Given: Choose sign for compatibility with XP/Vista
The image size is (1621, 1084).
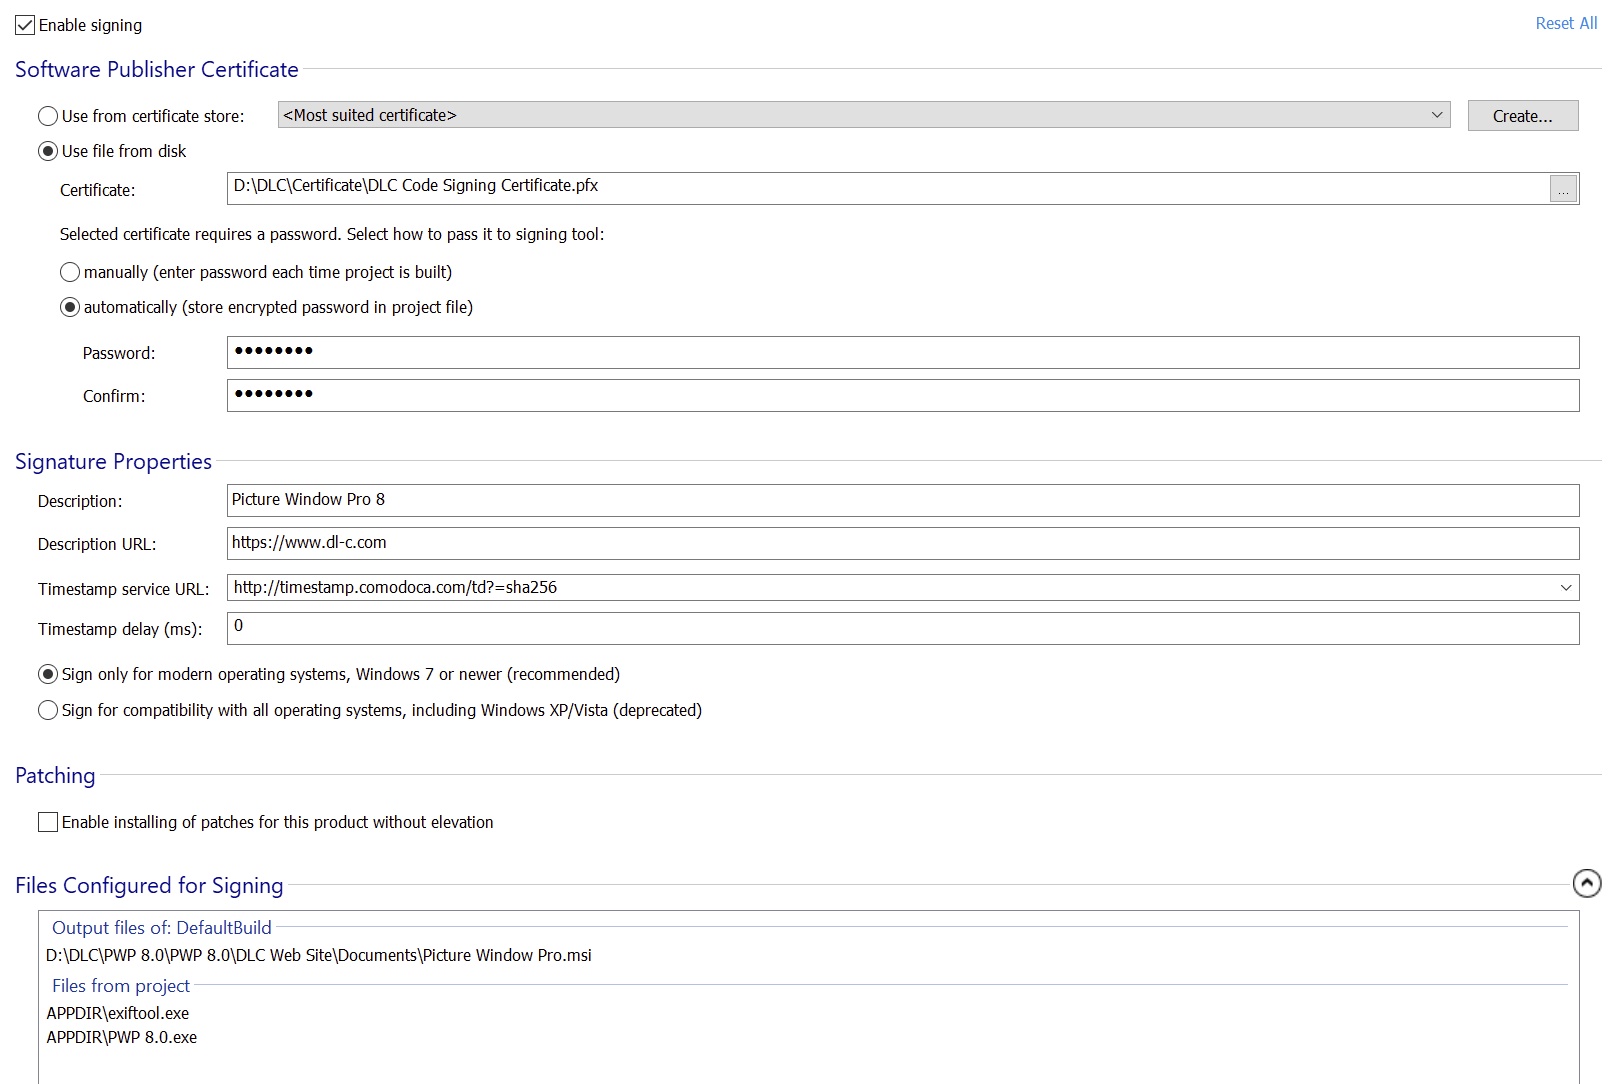Looking at the screenshot, I should pyautogui.click(x=48, y=710).
